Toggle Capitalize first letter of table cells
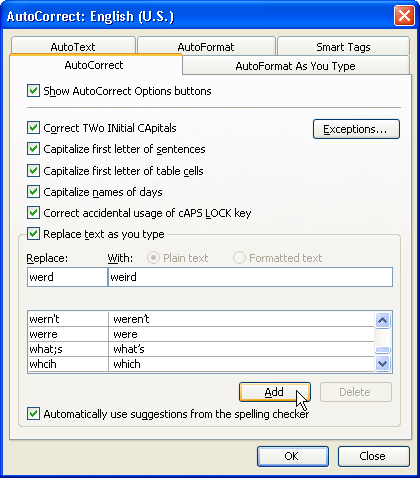 33,171
